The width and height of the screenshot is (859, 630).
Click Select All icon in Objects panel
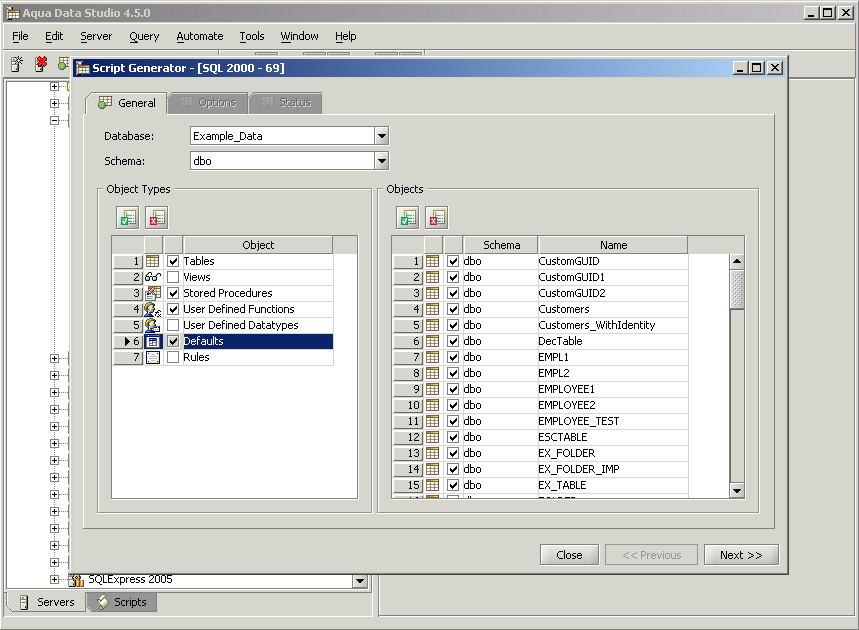[x=408, y=217]
